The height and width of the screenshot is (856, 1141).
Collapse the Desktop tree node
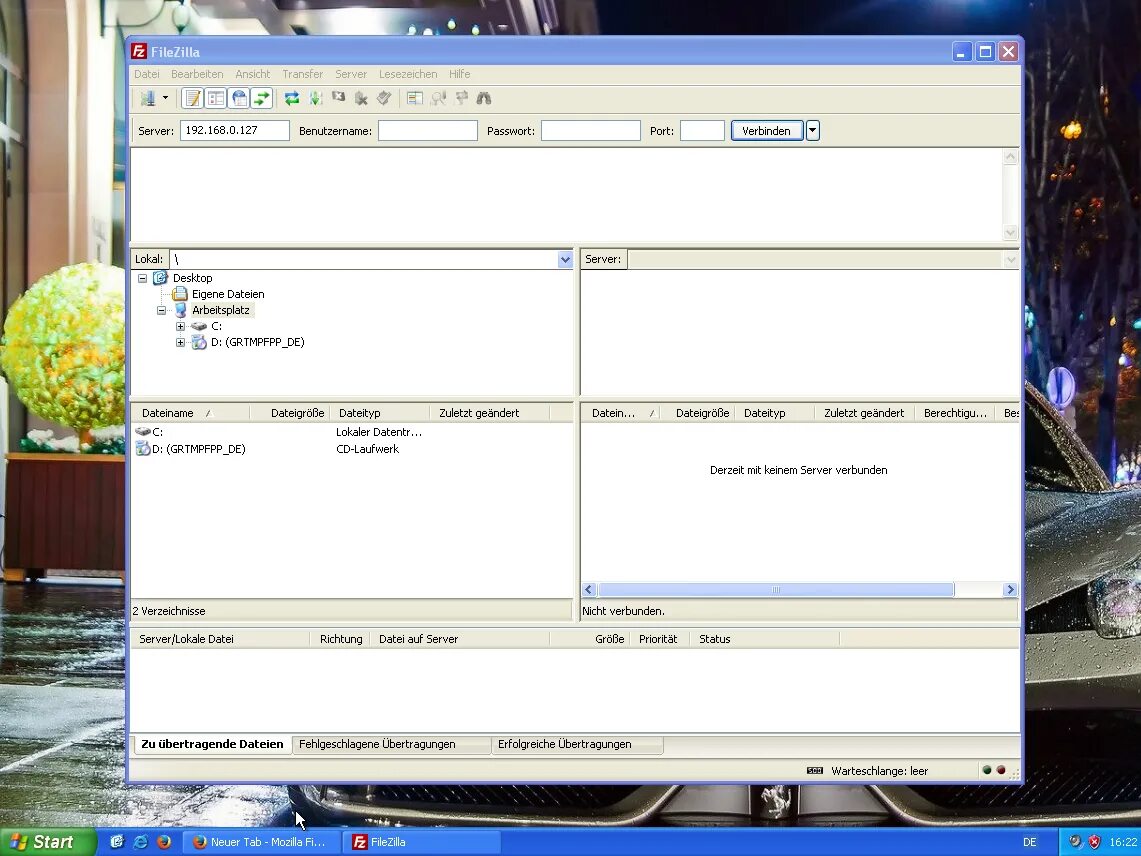pos(143,278)
